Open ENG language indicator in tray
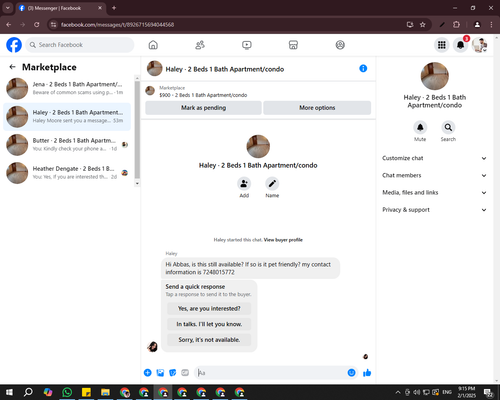This screenshot has width=500, height=400. click(x=447, y=392)
